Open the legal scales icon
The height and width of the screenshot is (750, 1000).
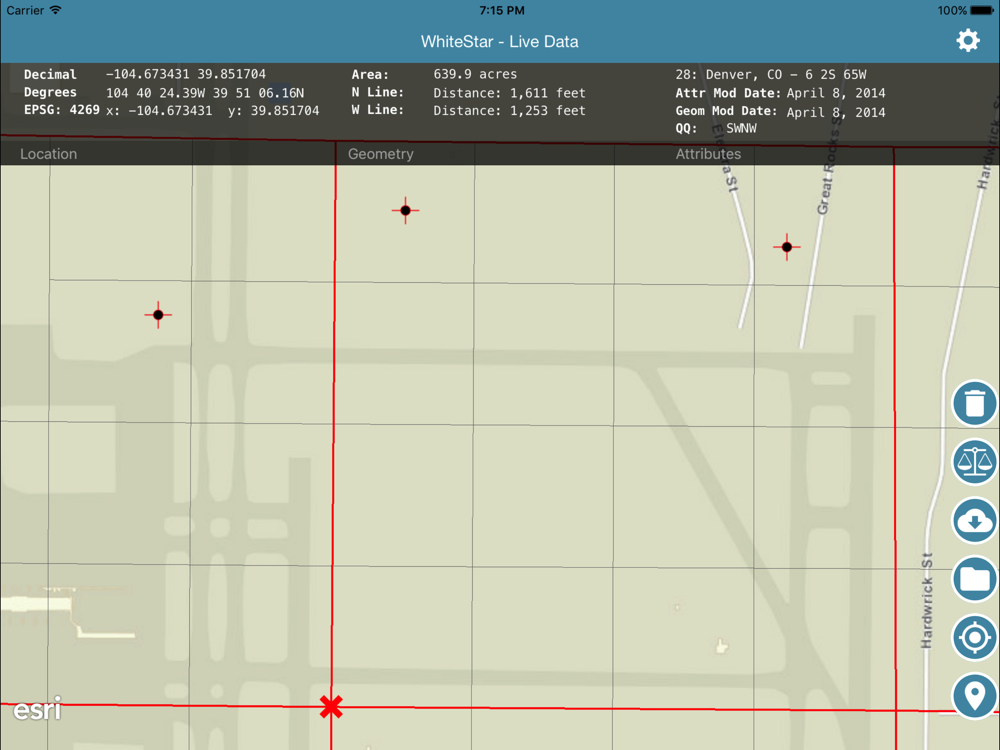pos(974,461)
